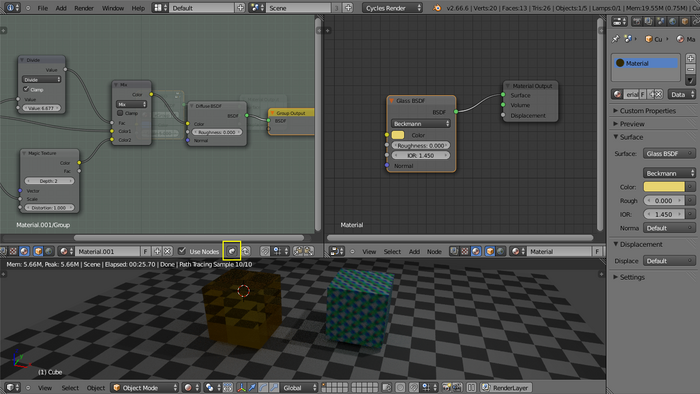Remove material slot with minus icon in properties
Viewport: 700px width, 394px height.
click(x=690, y=69)
